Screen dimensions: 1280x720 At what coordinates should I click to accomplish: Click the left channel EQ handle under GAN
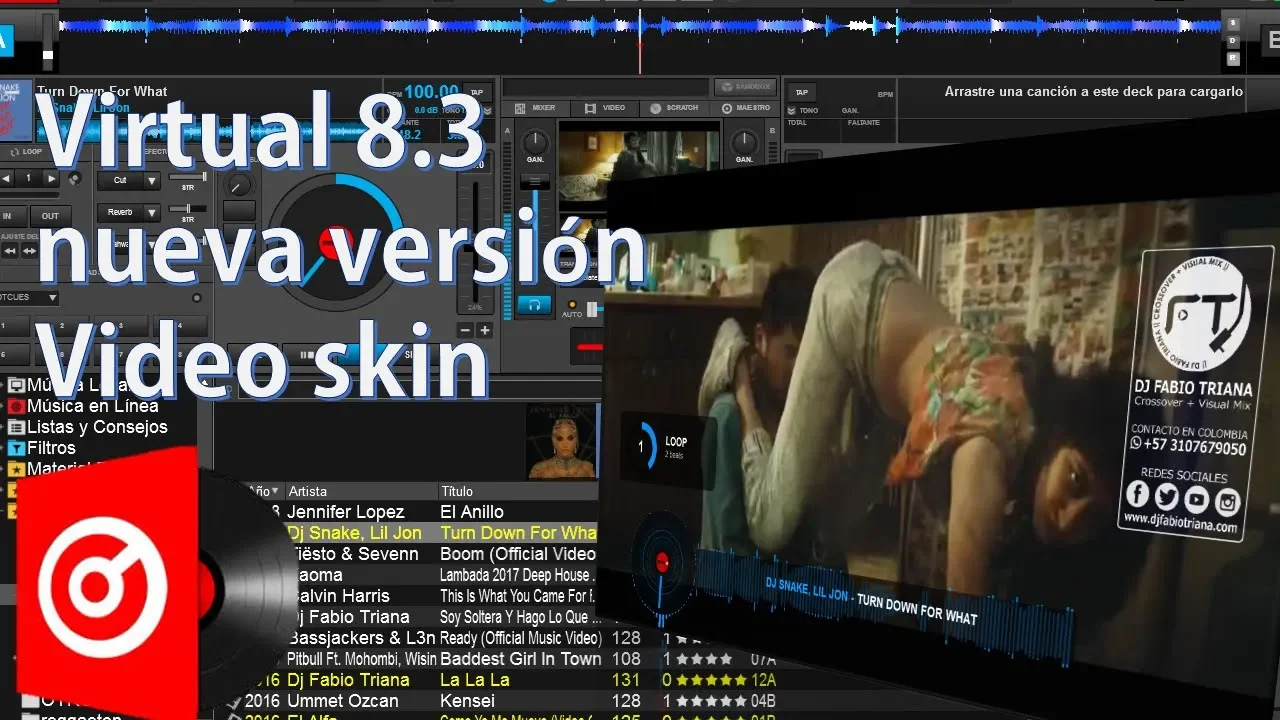[x=535, y=183]
